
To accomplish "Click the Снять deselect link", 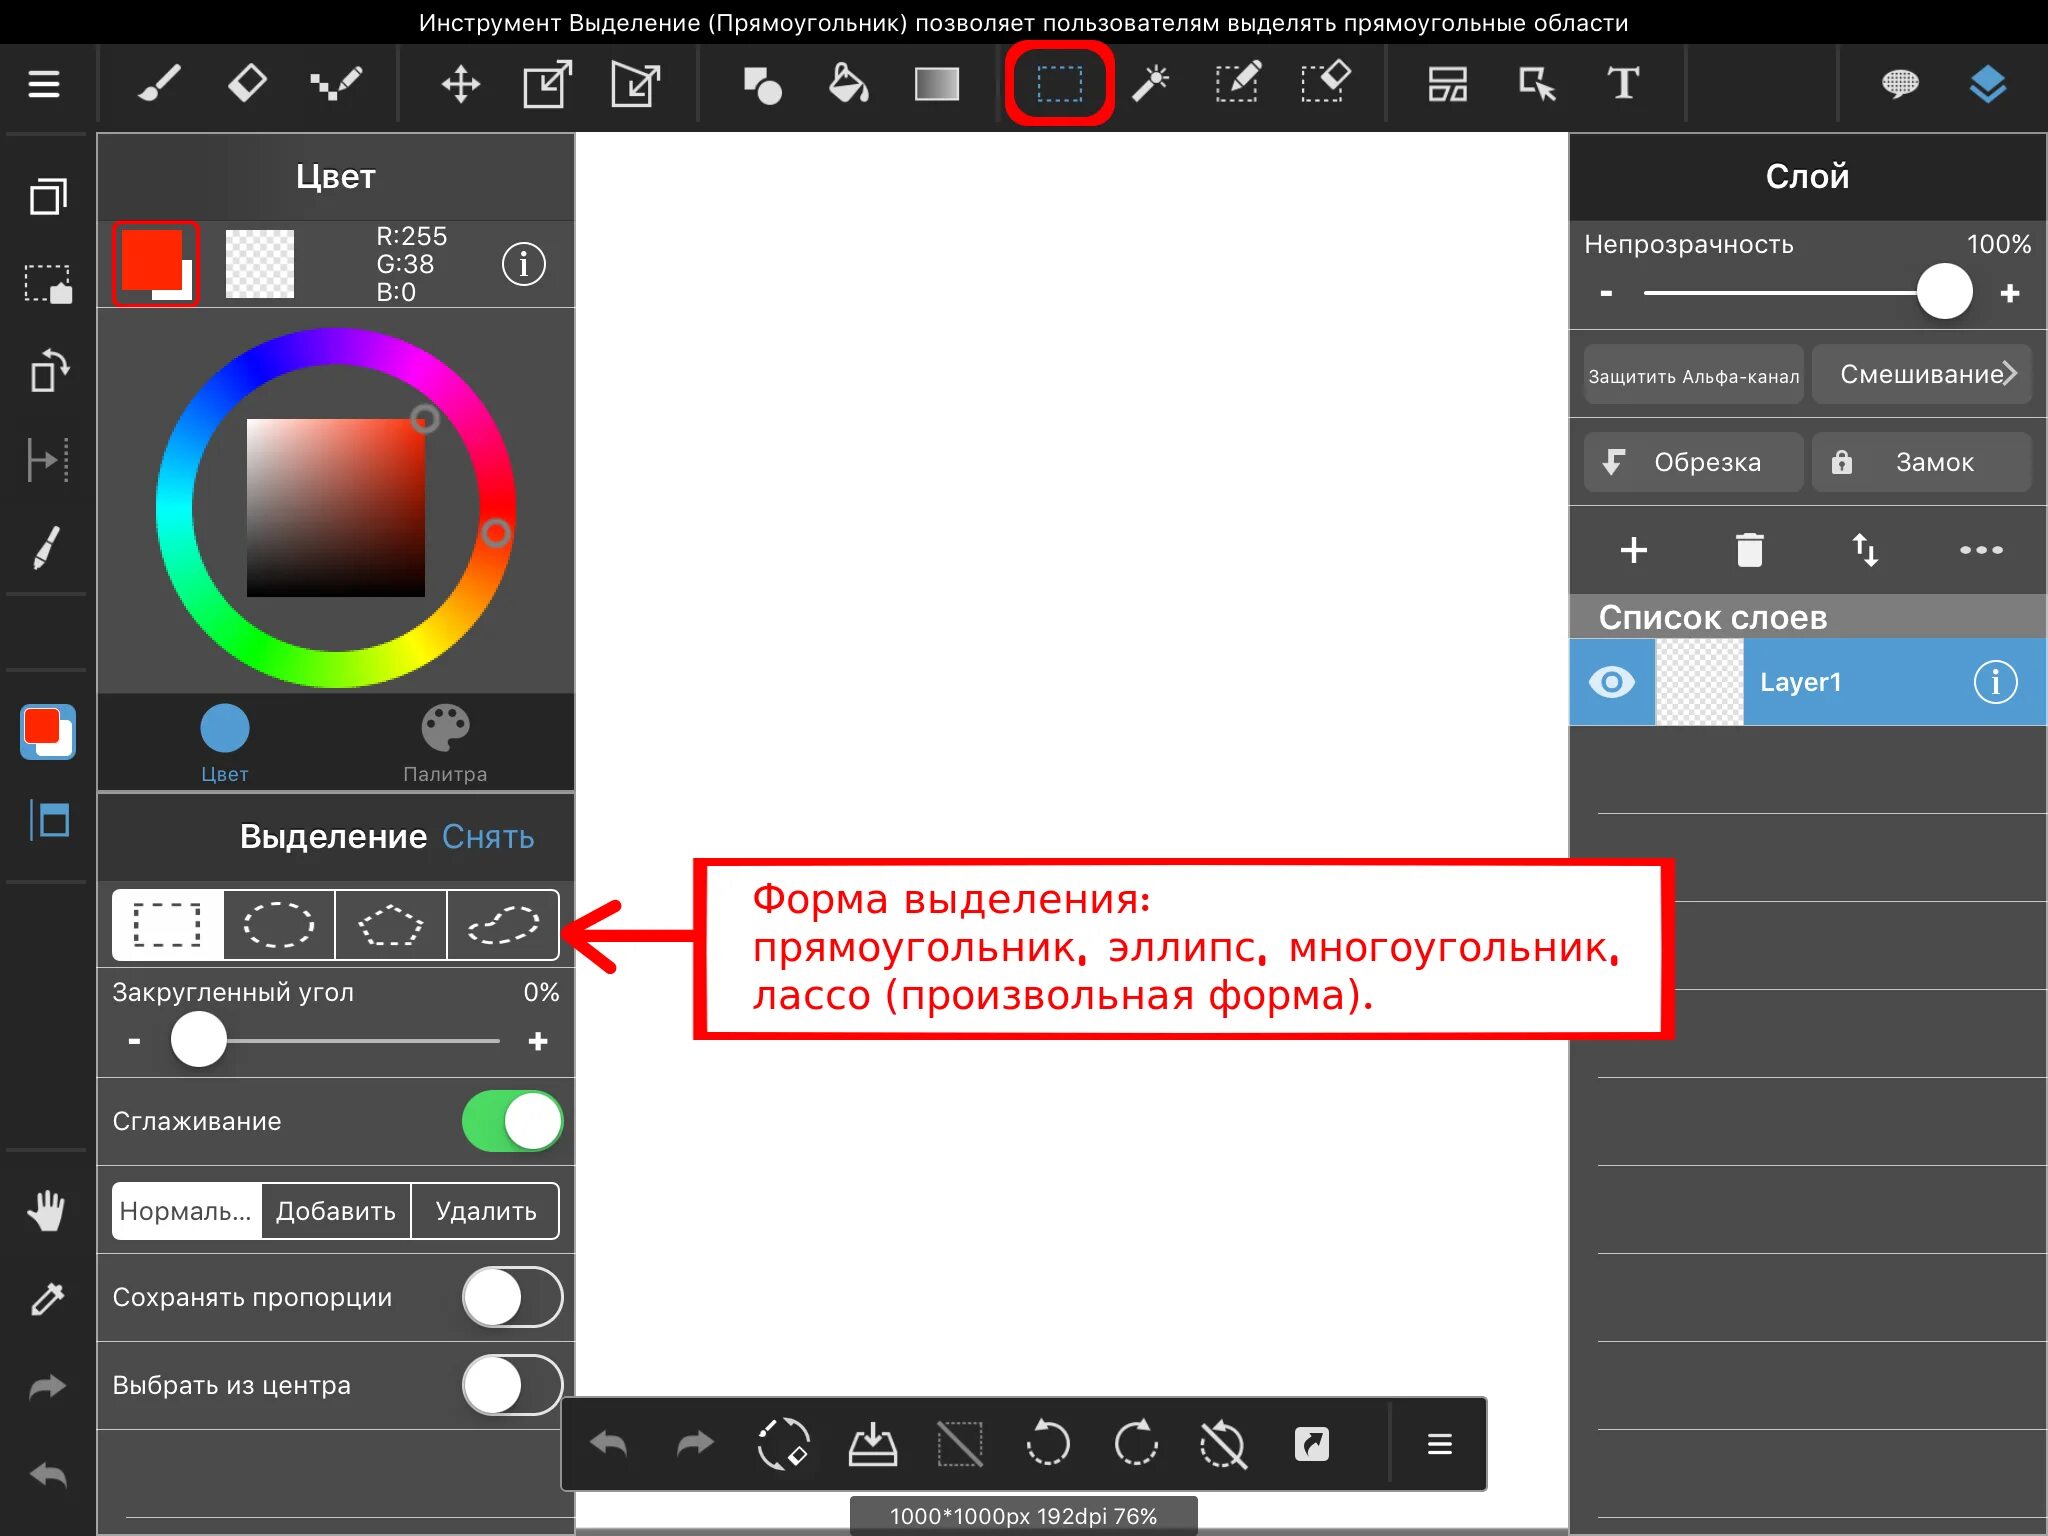I will click(x=488, y=836).
